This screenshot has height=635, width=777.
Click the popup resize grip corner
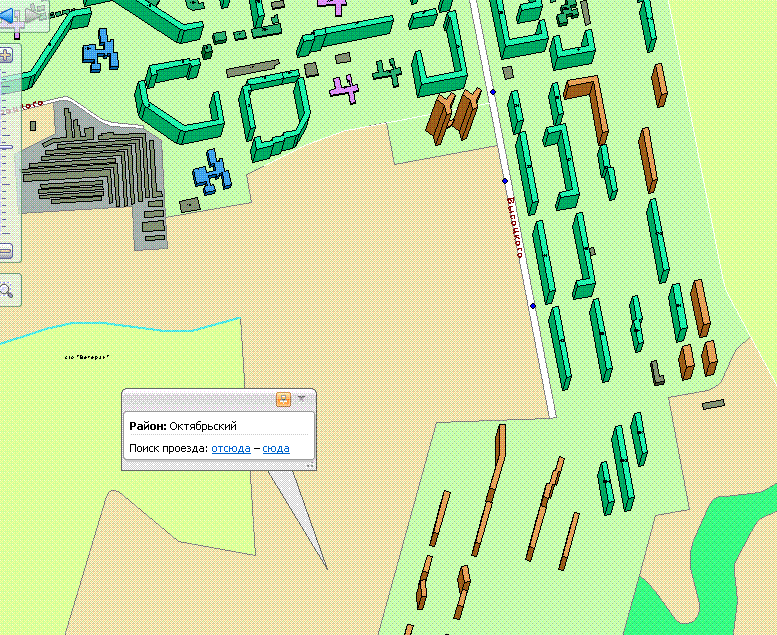[x=310, y=465]
